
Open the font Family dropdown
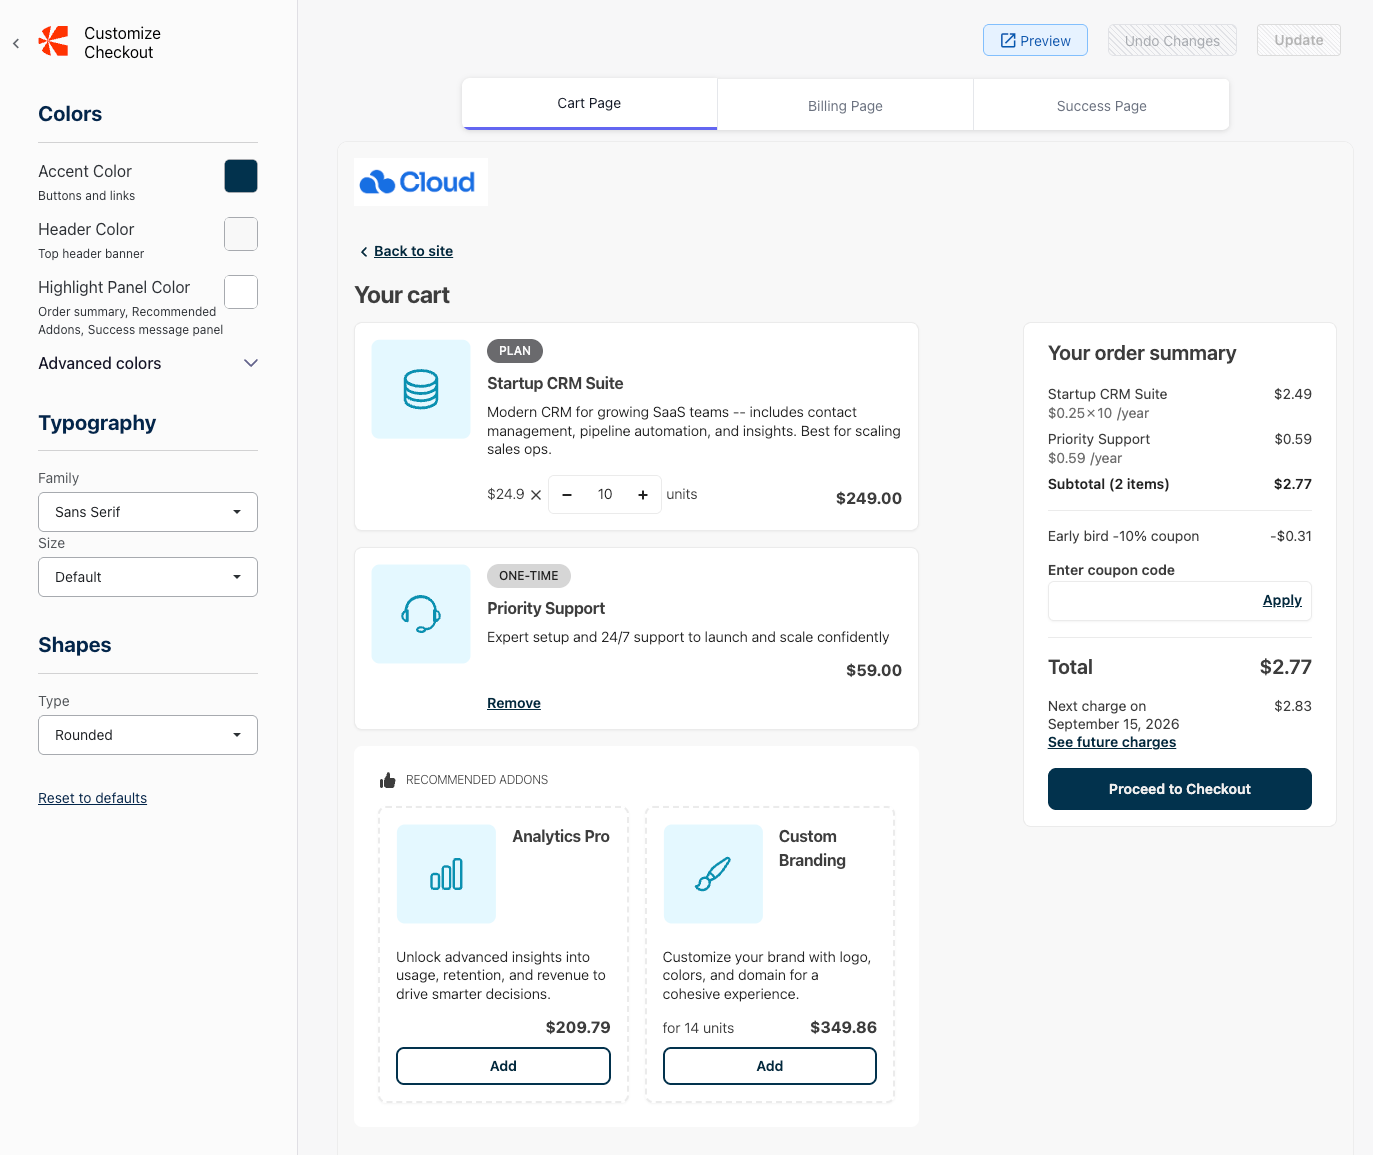[x=148, y=512]
